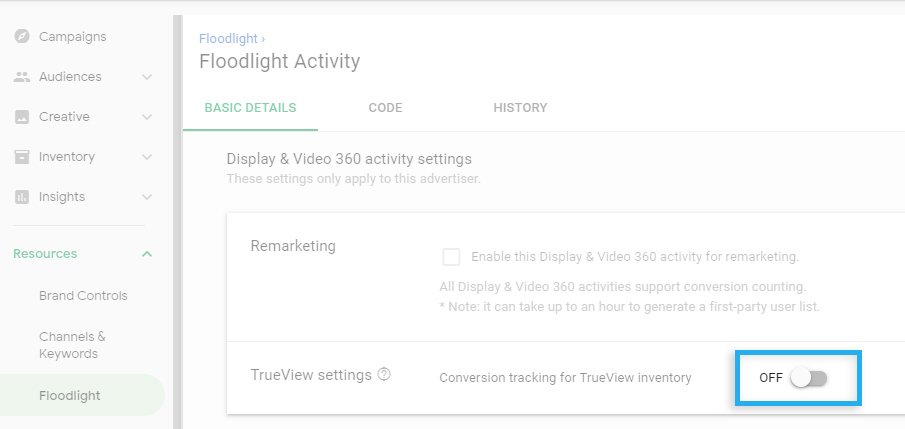
Task: Open TrueView settings help question mark
Action: click(x=384, y=375)
